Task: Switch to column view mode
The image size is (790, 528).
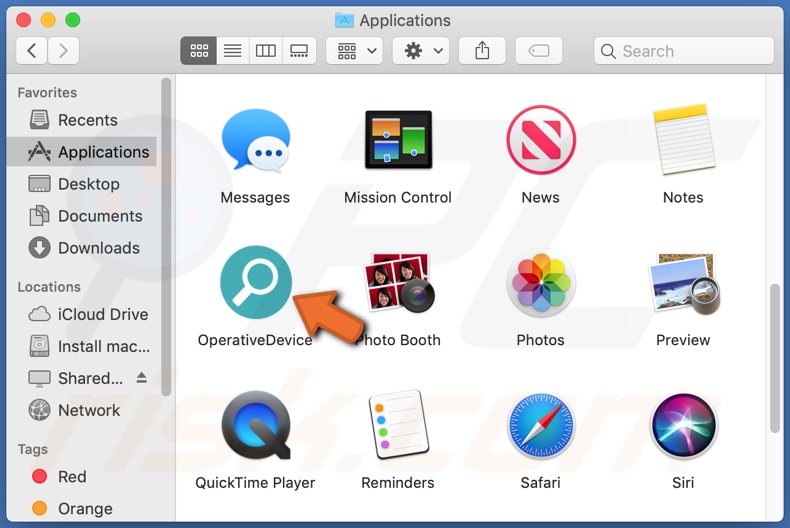Action: point(266,51)
